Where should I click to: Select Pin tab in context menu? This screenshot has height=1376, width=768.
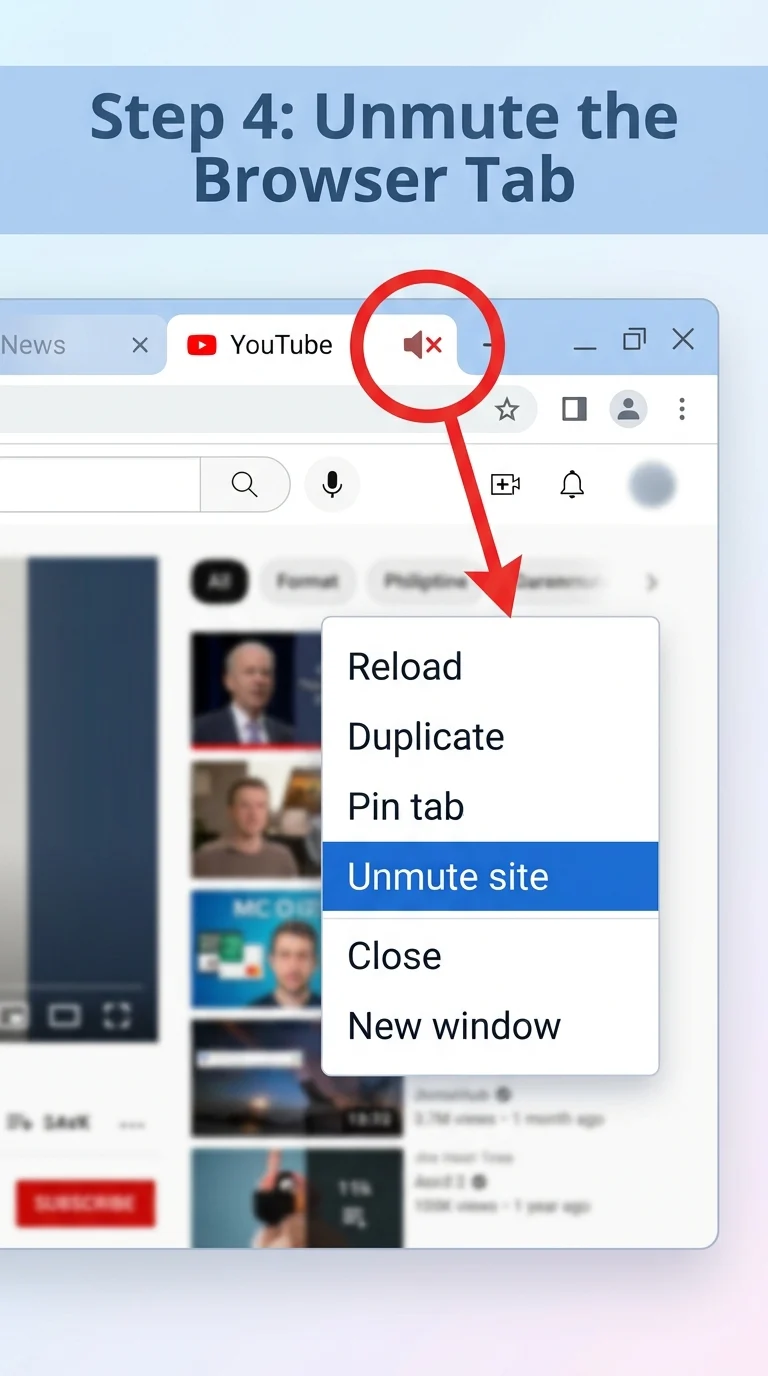[490, 807]
